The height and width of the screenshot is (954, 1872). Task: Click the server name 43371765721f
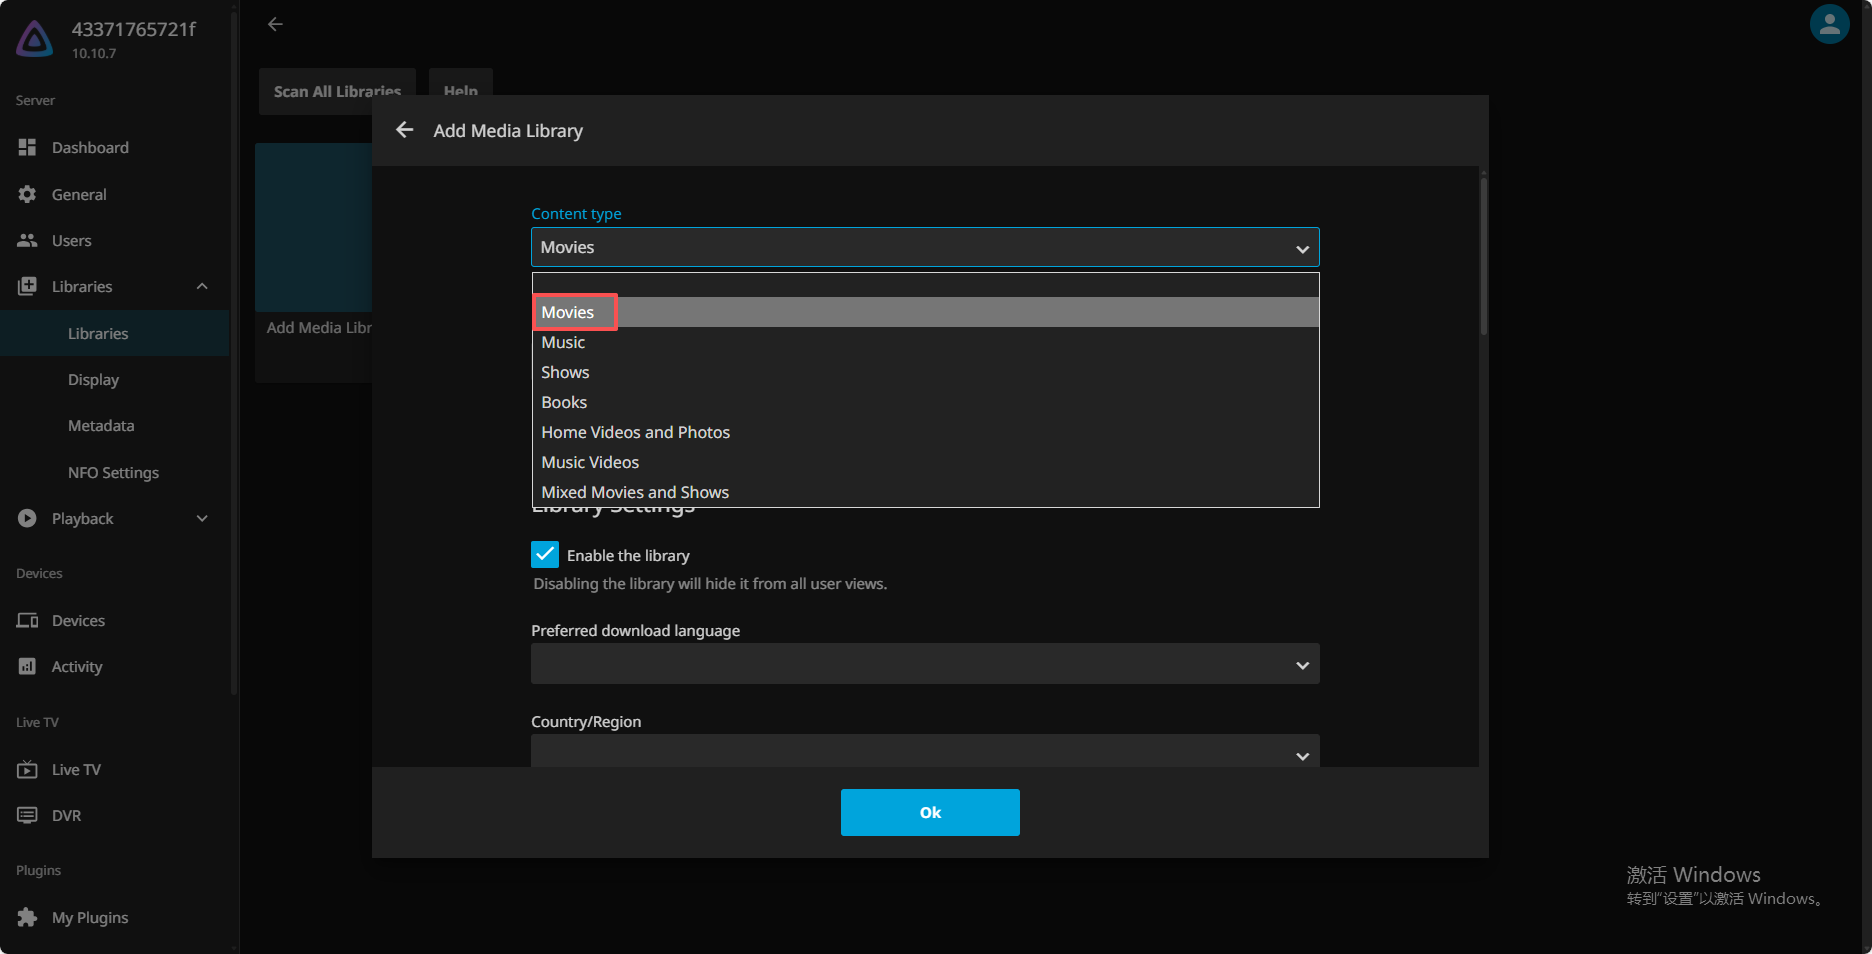pyautogui.click(x=134, y=29)
